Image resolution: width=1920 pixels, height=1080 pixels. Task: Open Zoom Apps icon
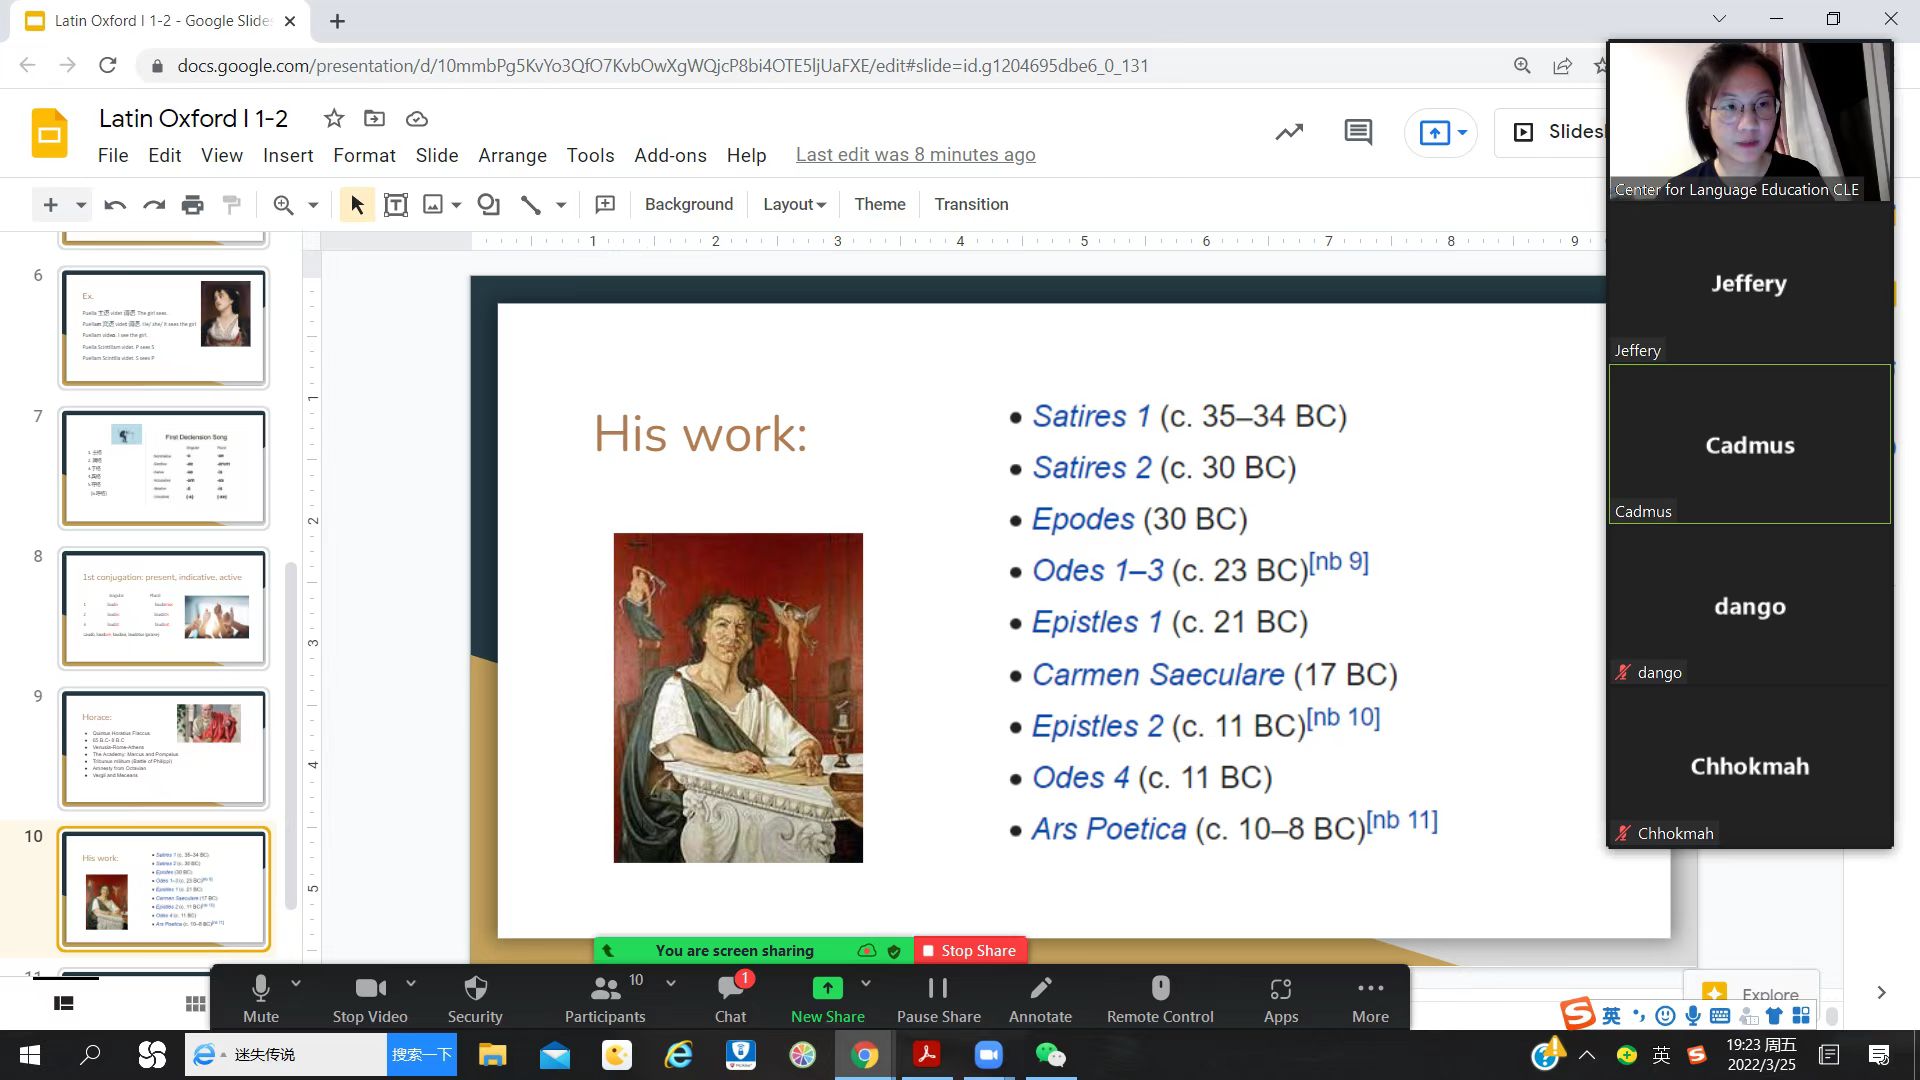(x=1281, y=998)
